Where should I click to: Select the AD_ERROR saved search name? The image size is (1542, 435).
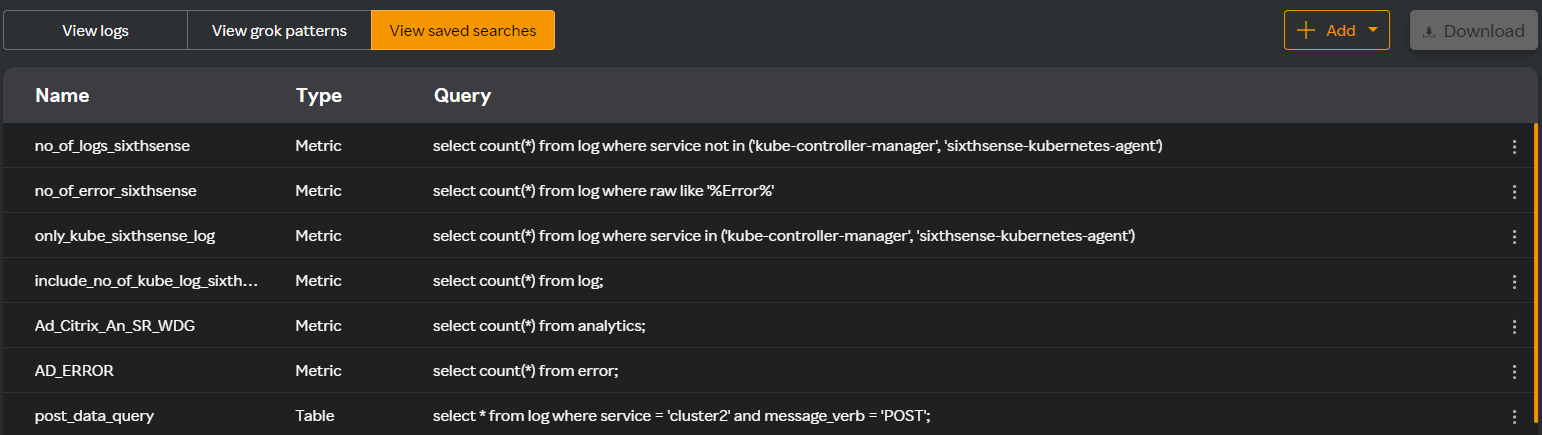point(74,371)
